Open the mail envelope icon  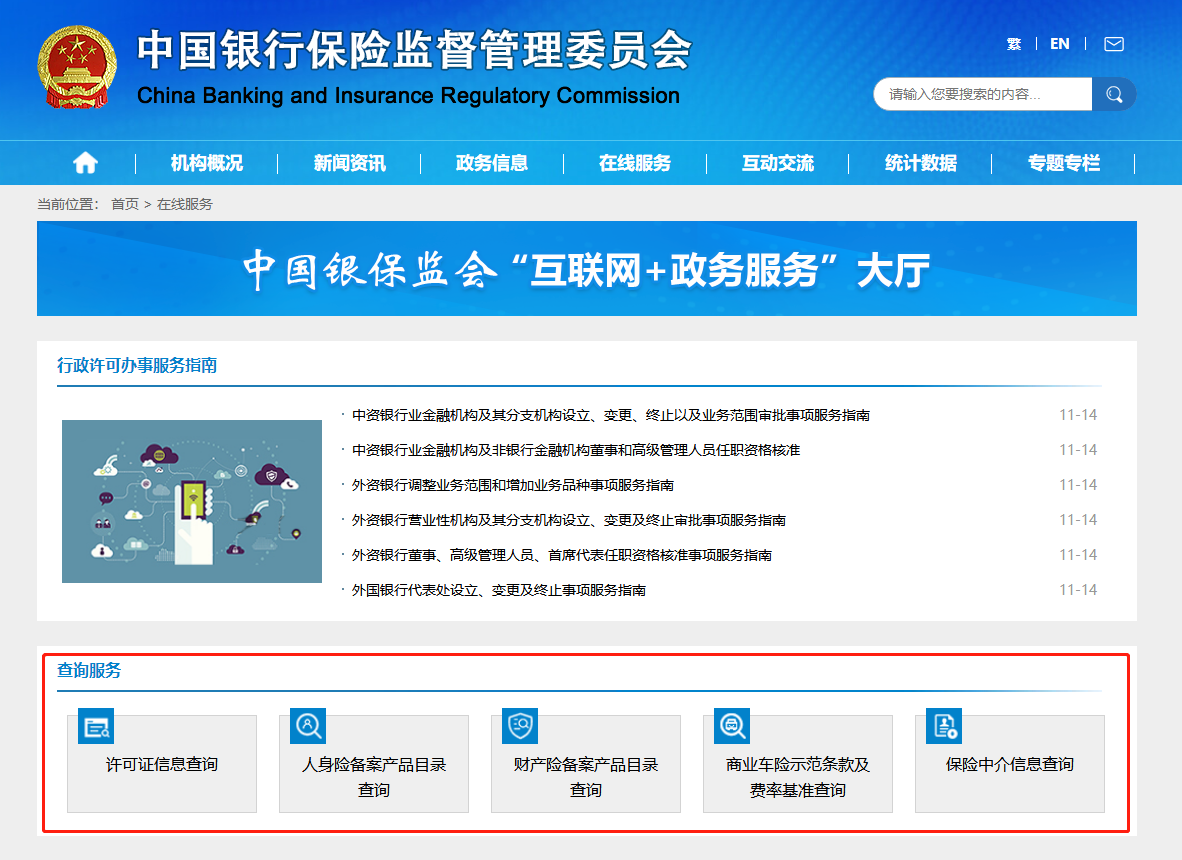(x=1113, y=44)
